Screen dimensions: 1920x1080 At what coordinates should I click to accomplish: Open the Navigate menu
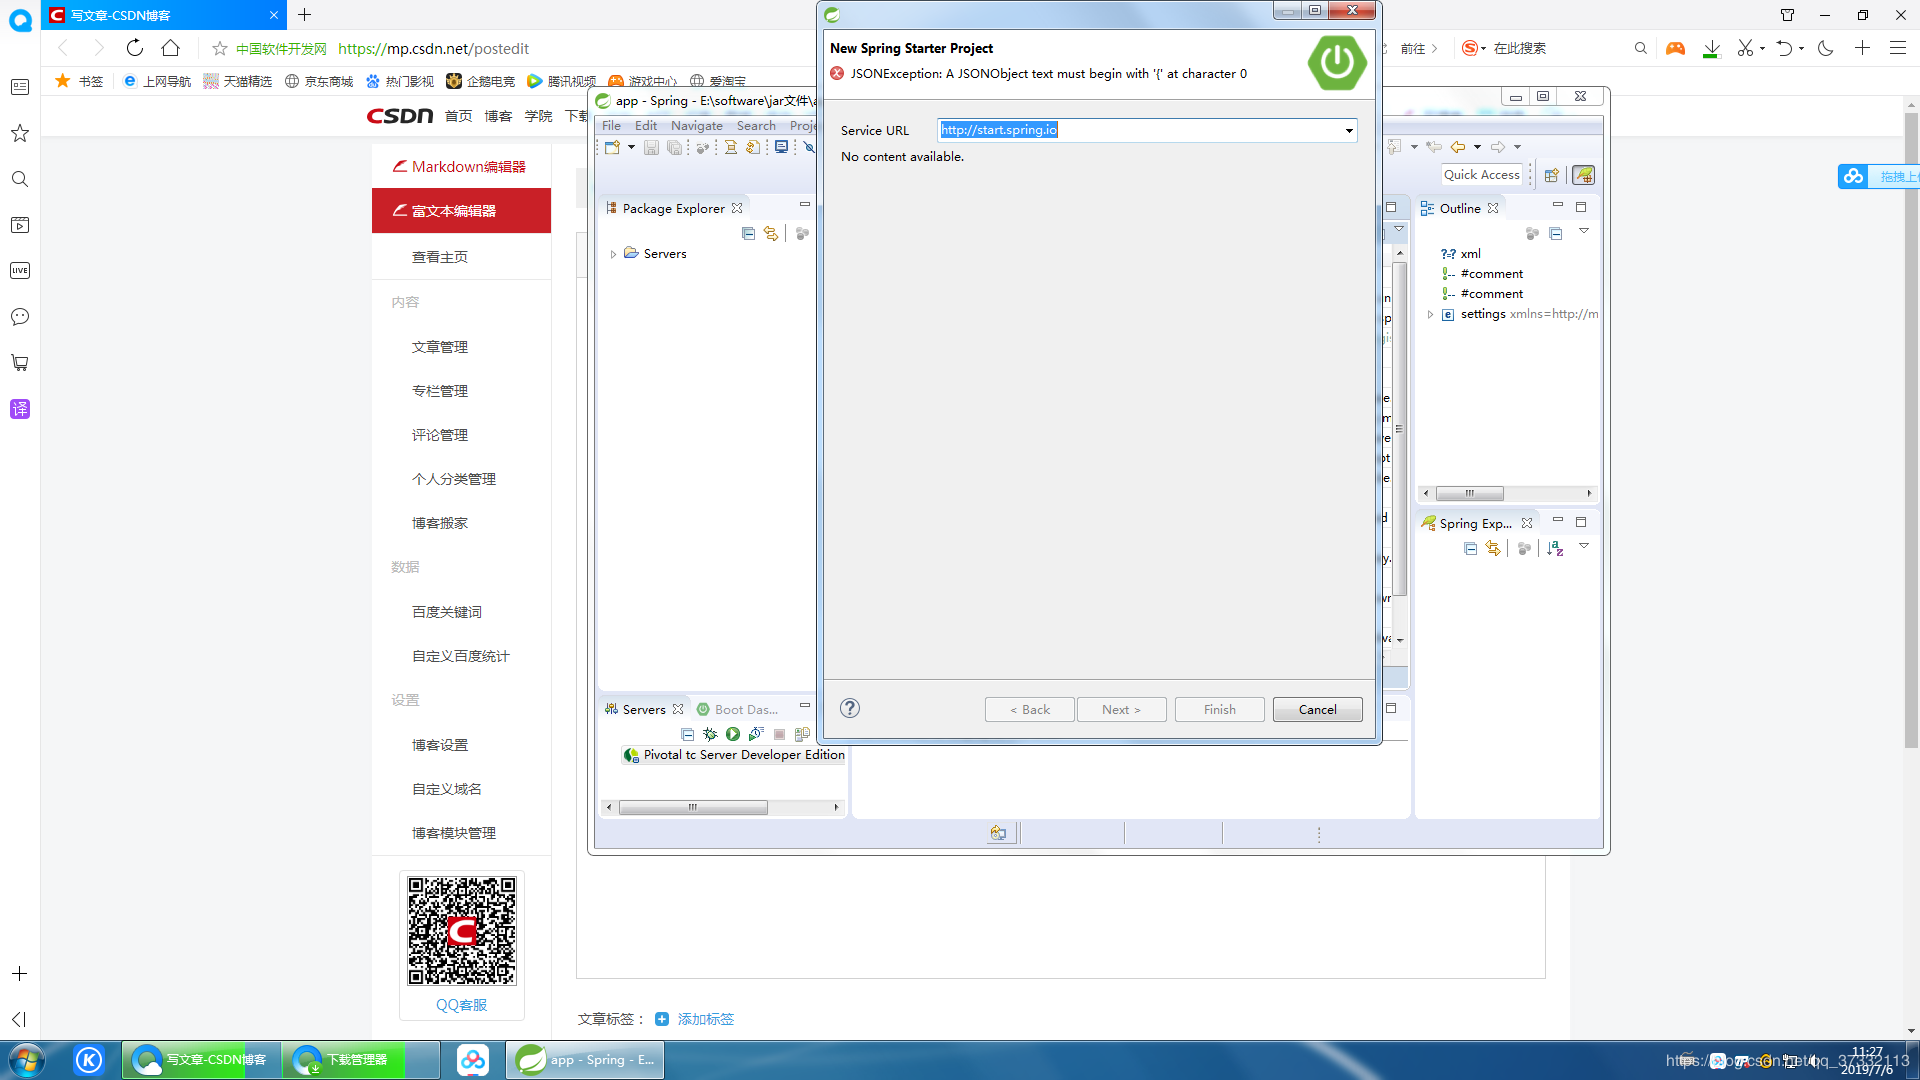point(696,126)
